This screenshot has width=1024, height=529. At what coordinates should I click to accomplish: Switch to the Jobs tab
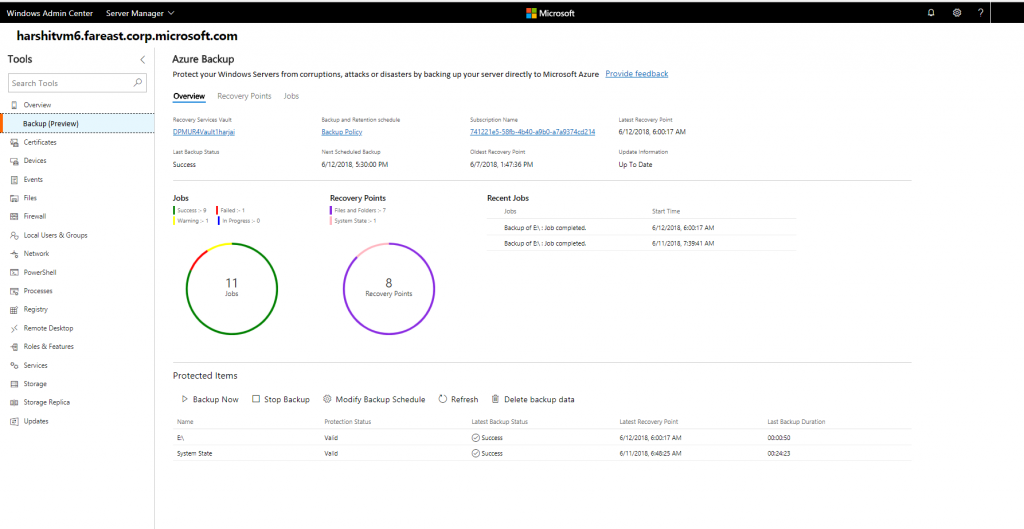291,96
